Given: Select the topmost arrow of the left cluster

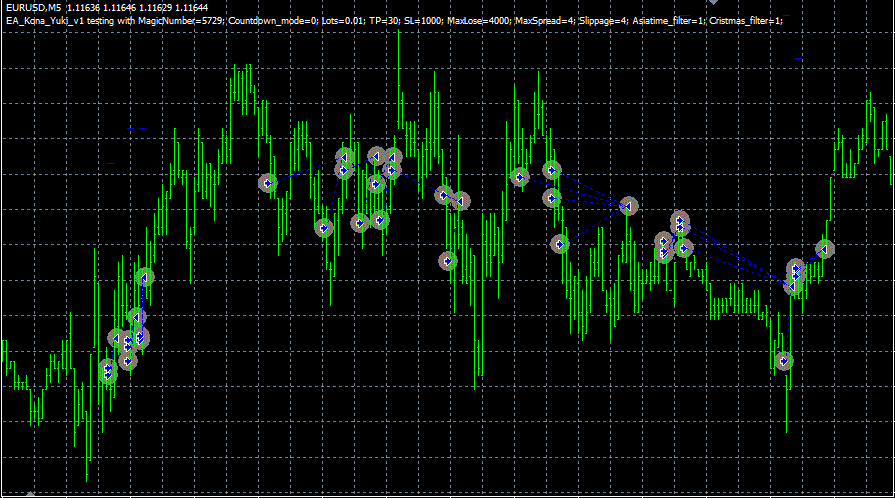Looking at the screenshot, I should click(x=144, y=277).
